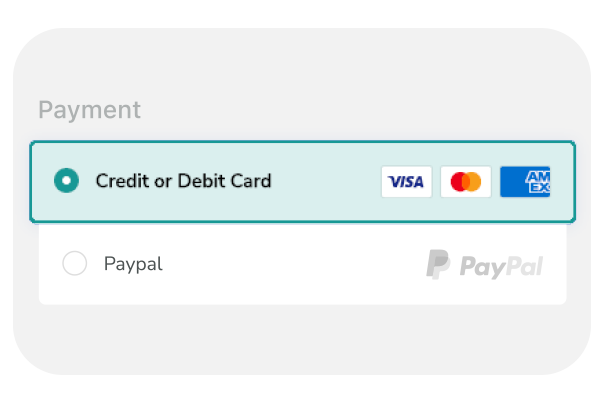Click the orange circle of the Mastercard logo

pos(473,181)
